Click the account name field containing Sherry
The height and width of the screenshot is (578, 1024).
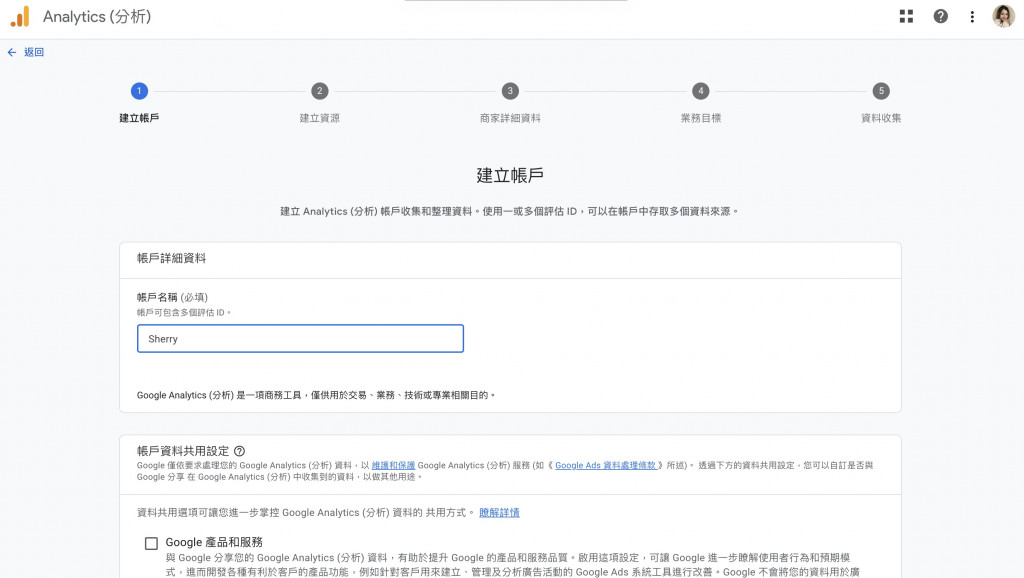click(300, 338)
